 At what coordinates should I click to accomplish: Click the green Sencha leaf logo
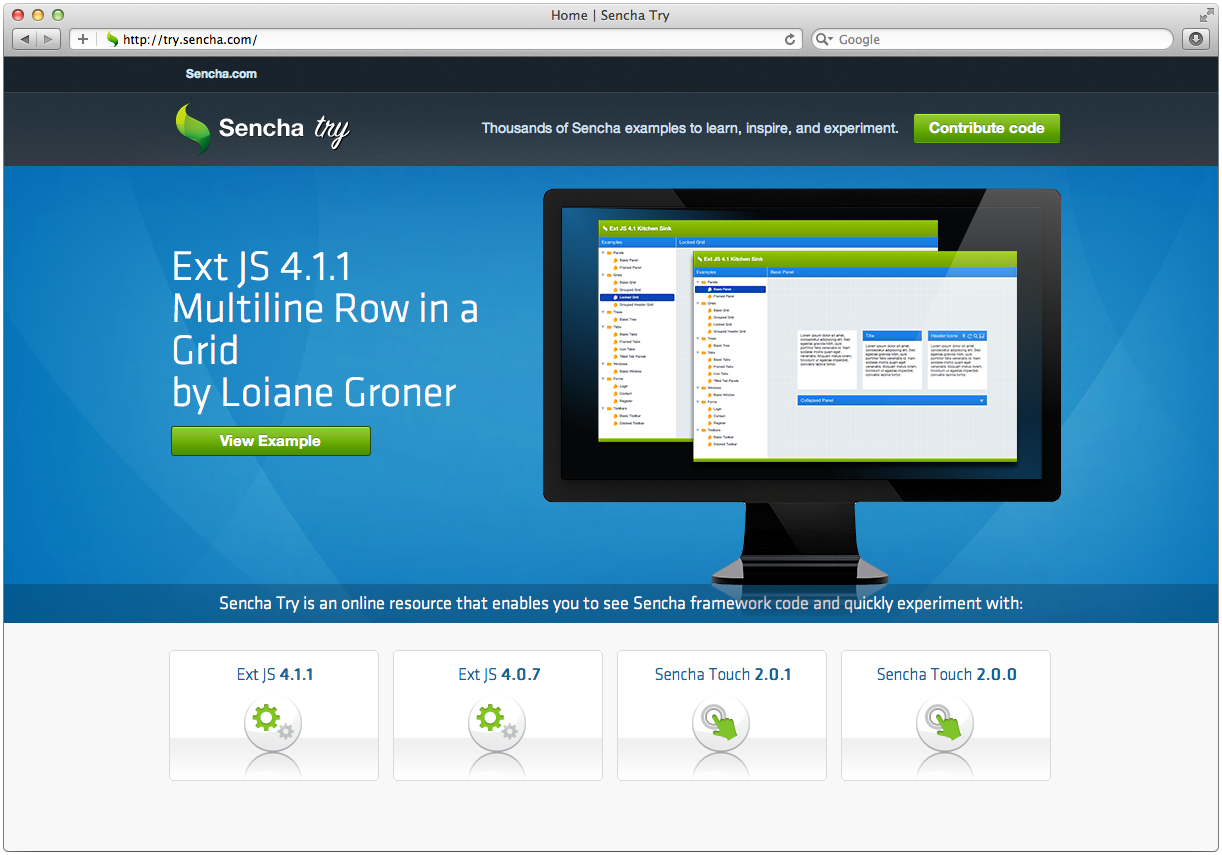click(193, 129)
